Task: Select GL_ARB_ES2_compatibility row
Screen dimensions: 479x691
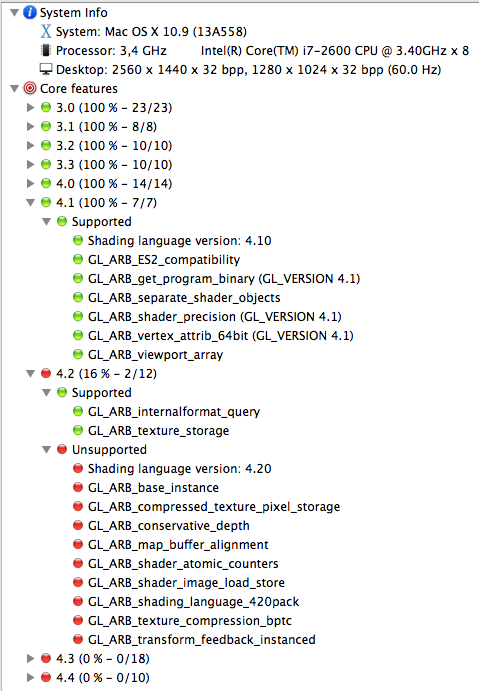Action: 164,260
